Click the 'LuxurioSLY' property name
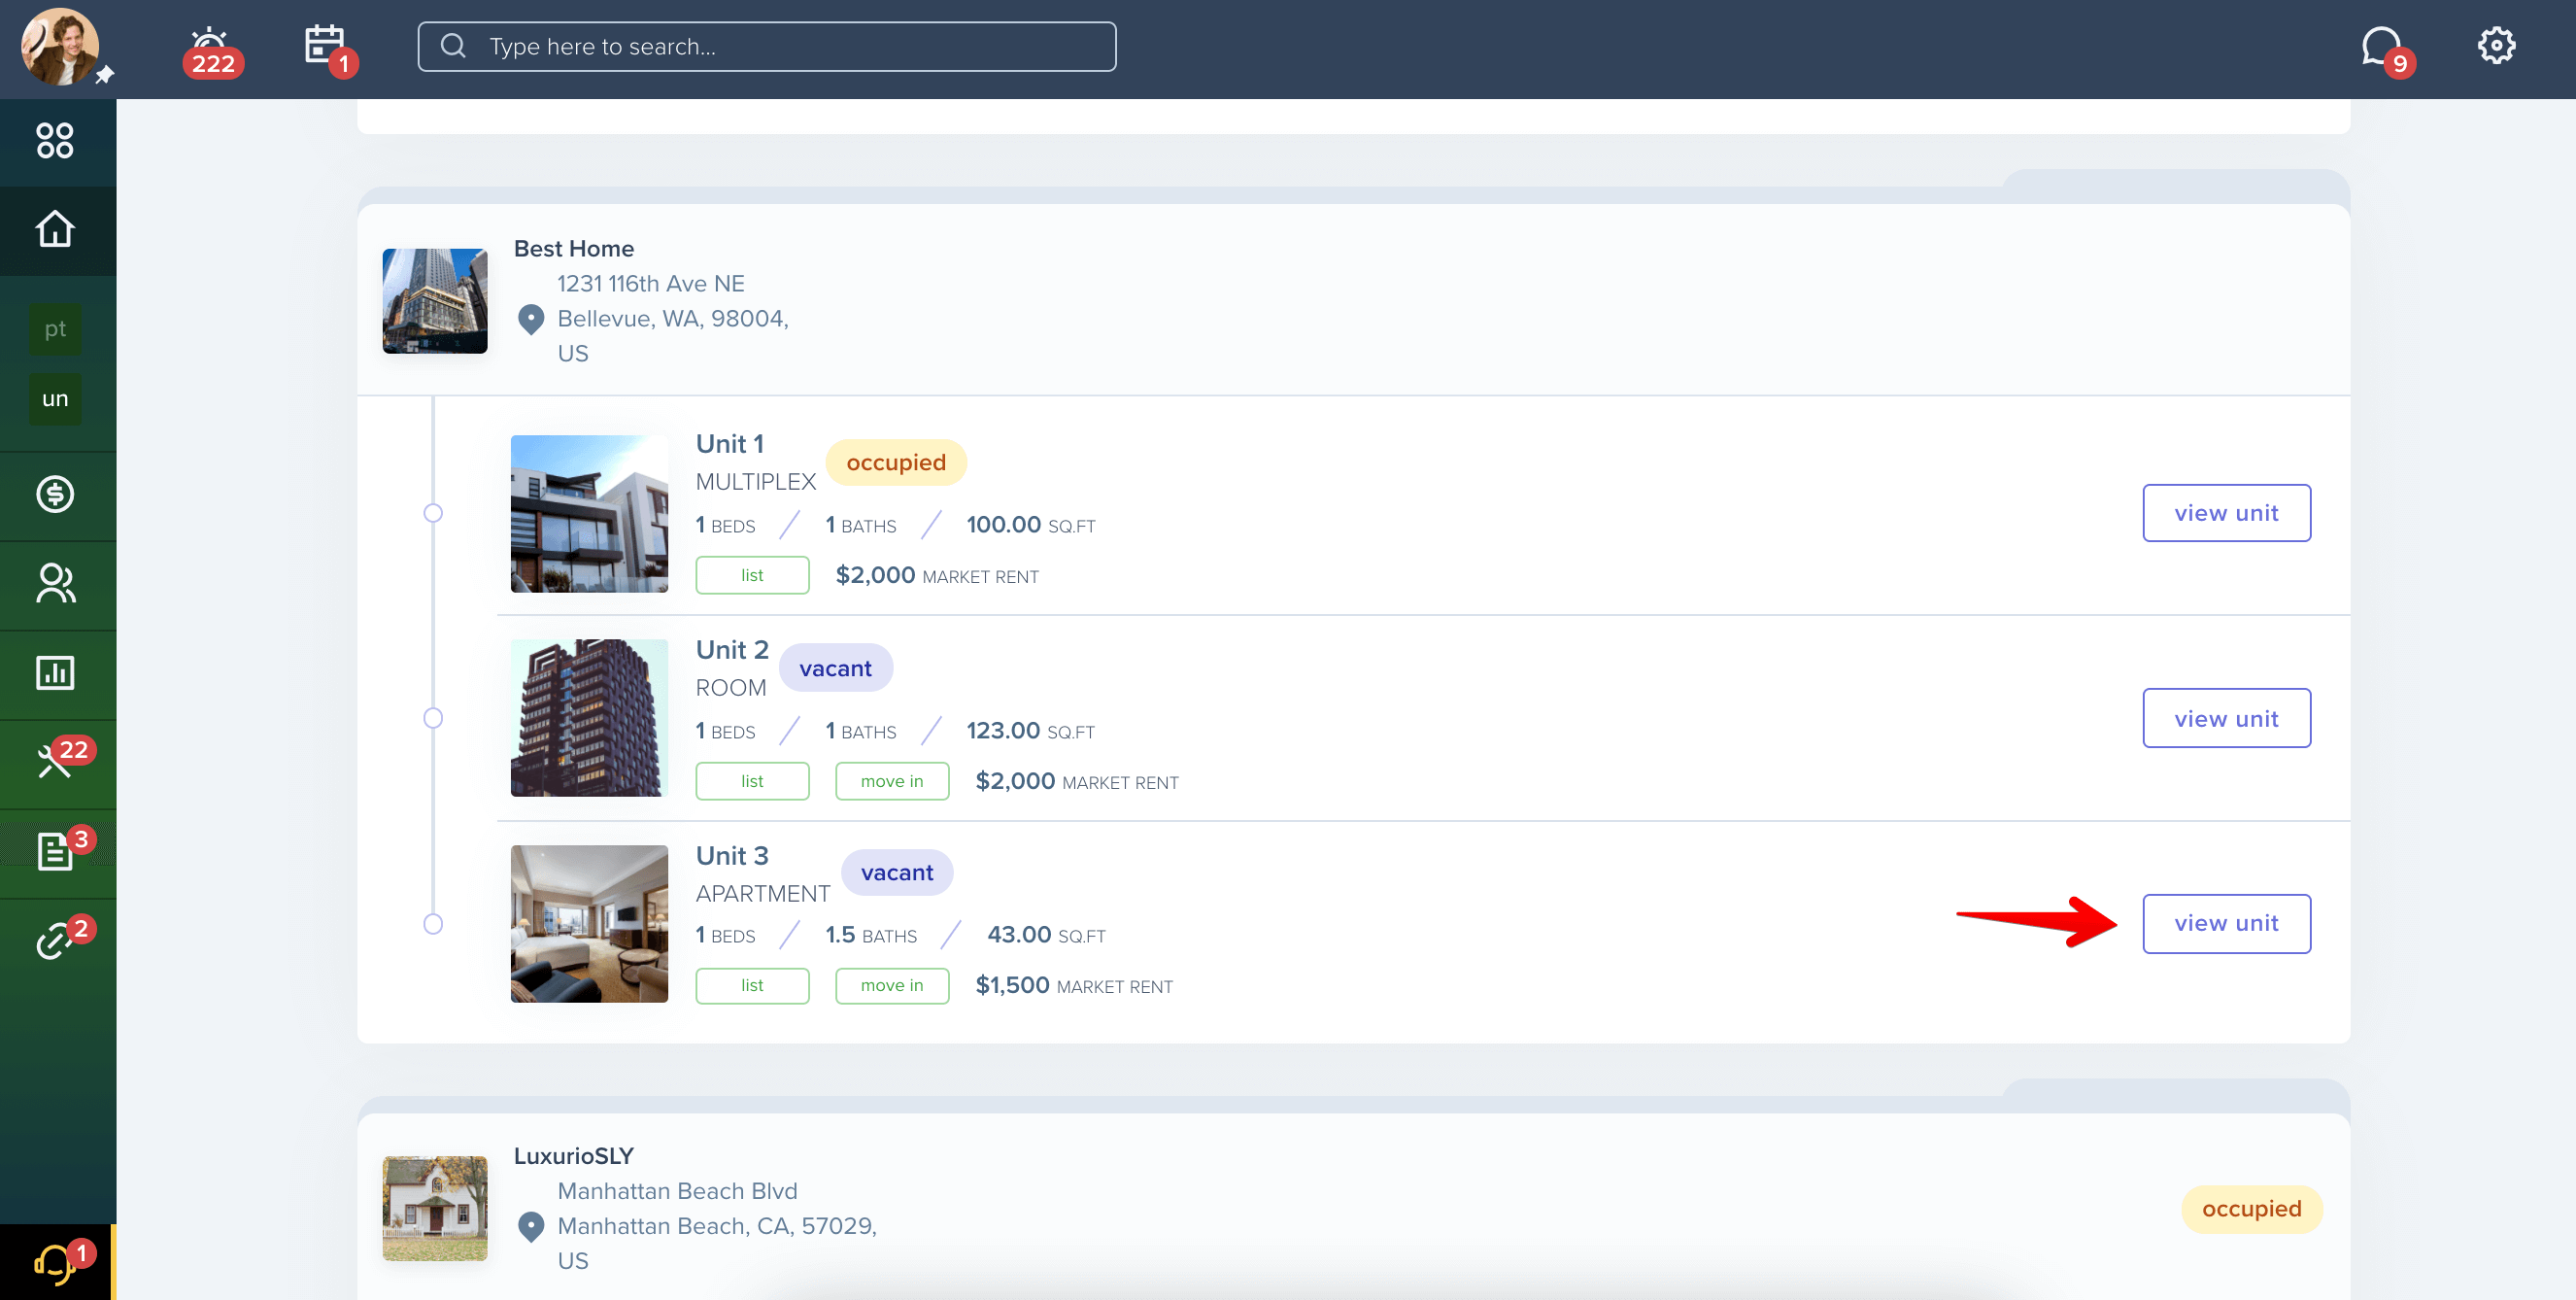The width and height of the screenshot is (2576, 1300). pyautogui.click(x=574, y=1155)
